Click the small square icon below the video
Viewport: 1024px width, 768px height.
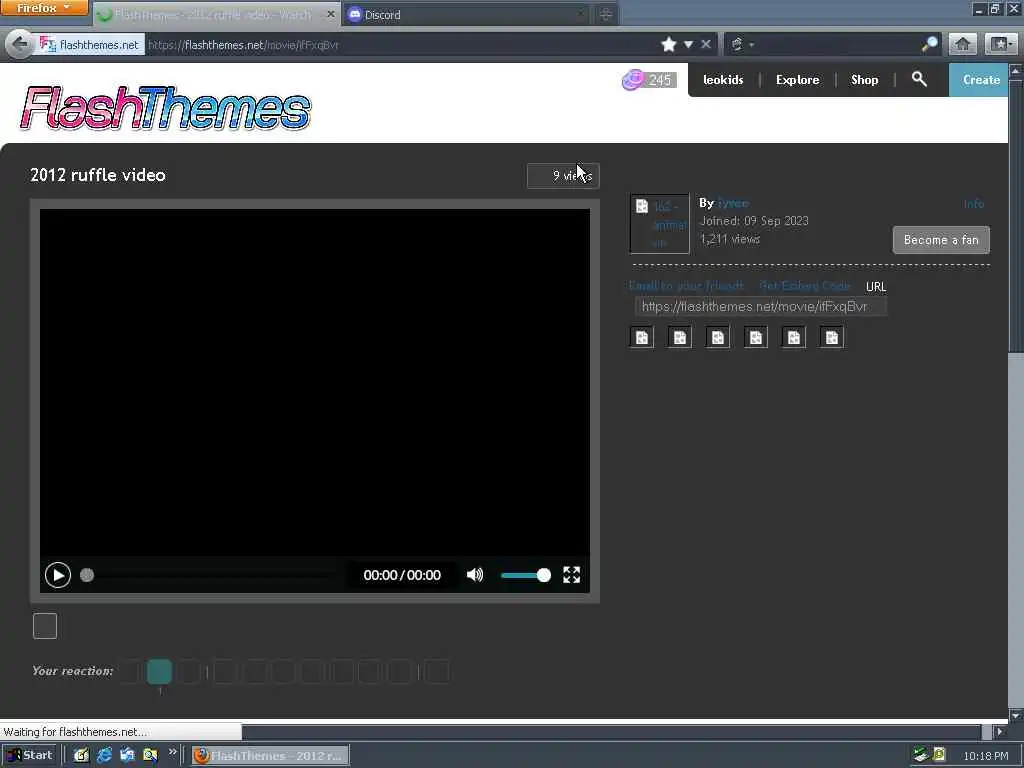point(45,626)
